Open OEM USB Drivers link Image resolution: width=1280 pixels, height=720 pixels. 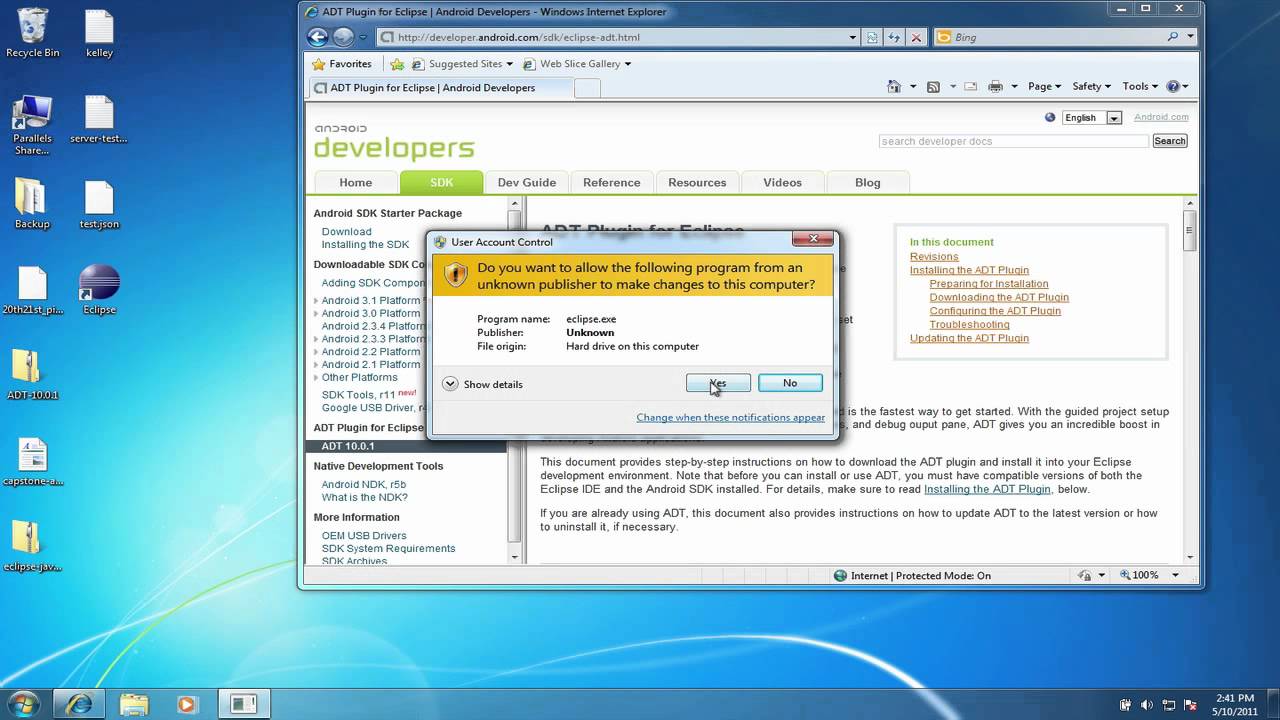(x=364, y=535)
